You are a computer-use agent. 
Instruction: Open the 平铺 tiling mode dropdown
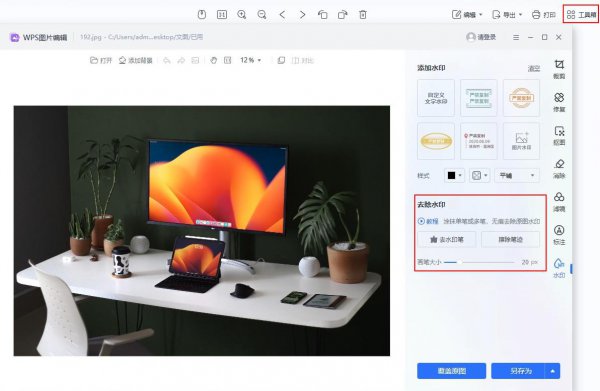click(x=517, y=176)
